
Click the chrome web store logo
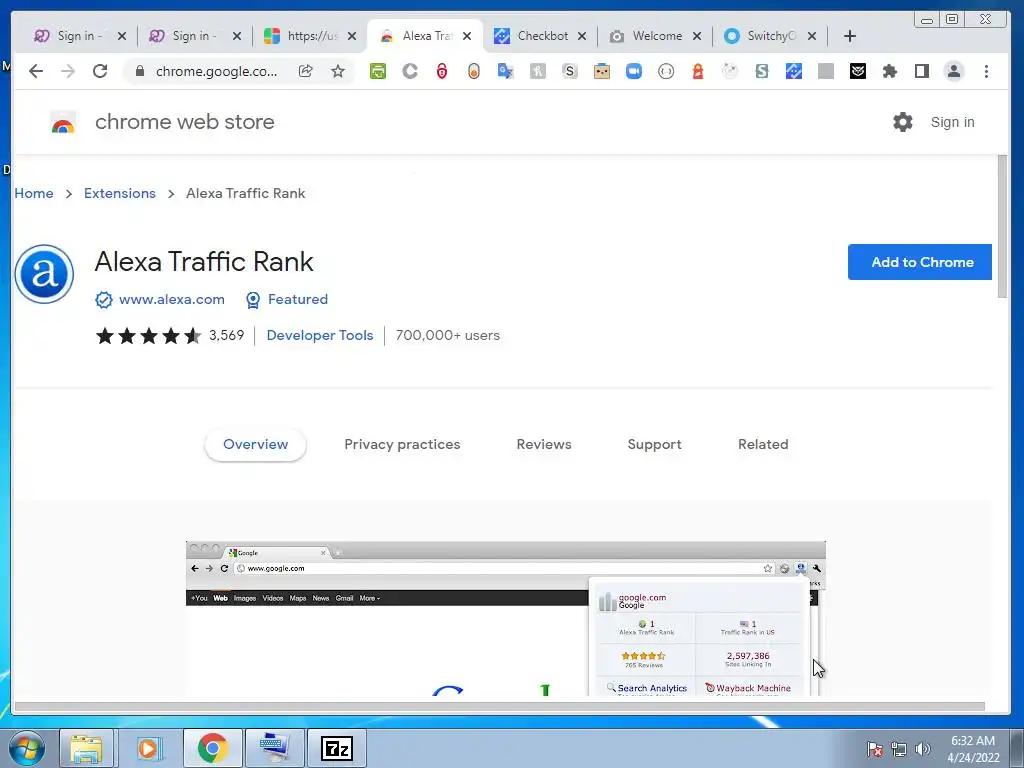point(63,122)
